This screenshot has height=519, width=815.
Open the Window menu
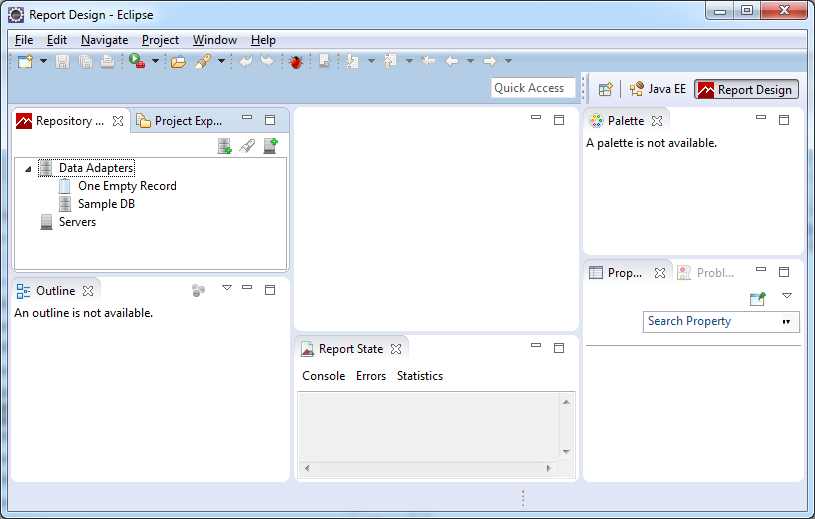pos(215,40)
